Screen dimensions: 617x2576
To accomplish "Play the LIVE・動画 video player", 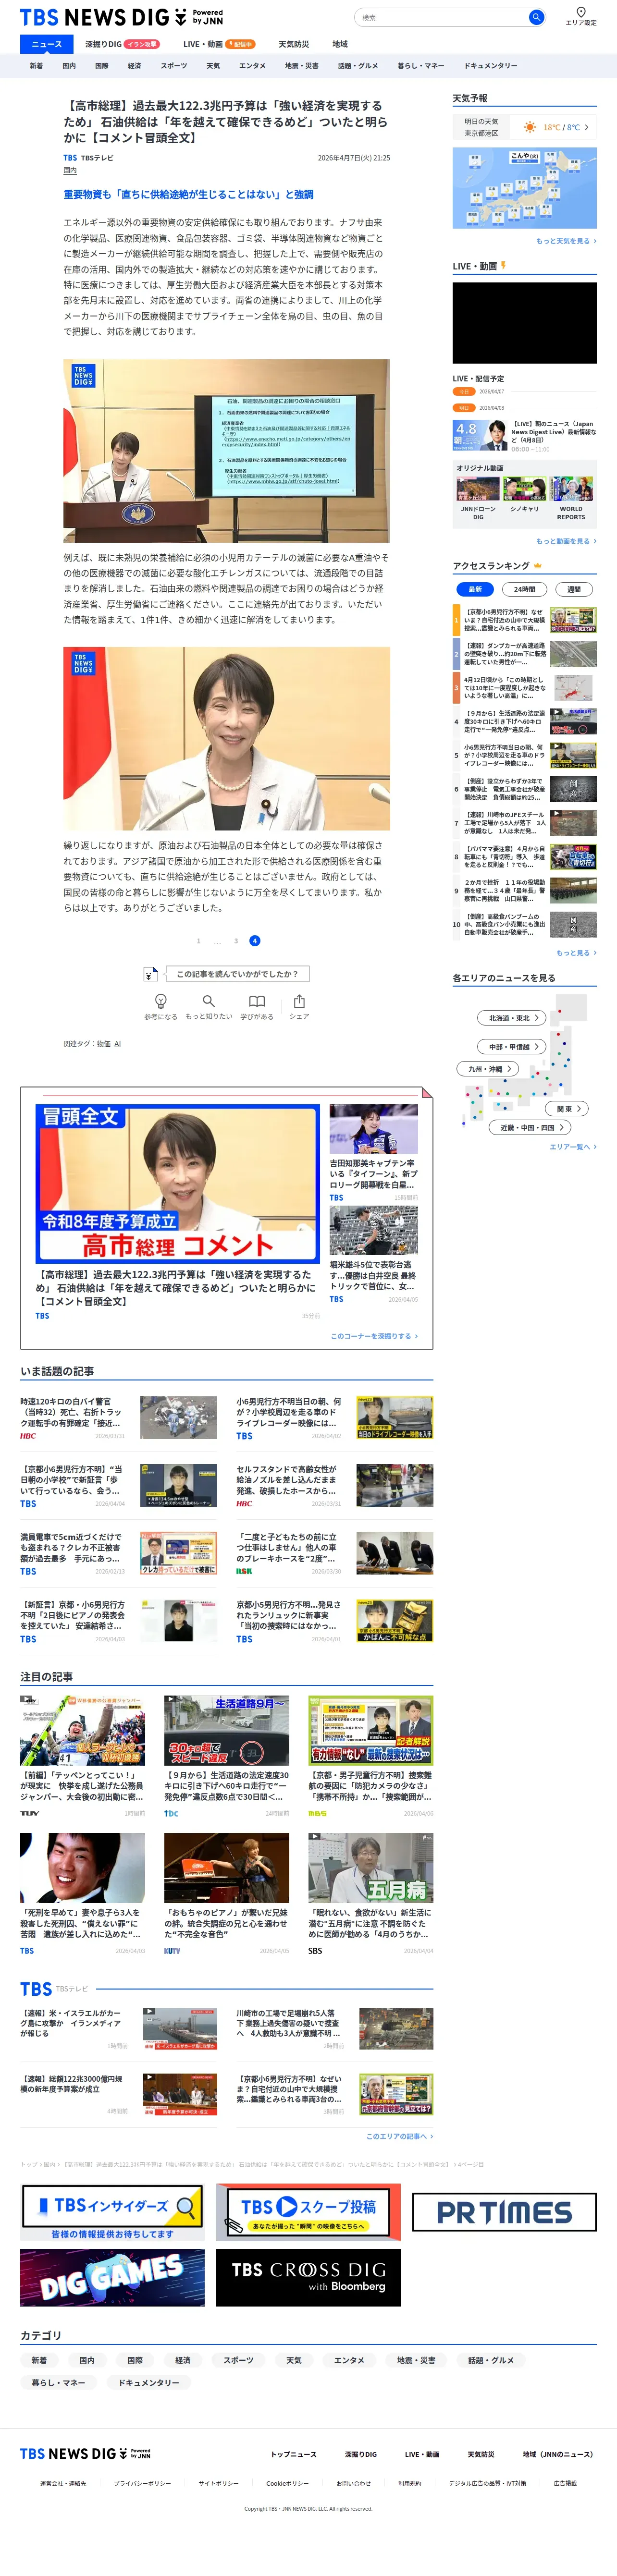I will (525, 322).
